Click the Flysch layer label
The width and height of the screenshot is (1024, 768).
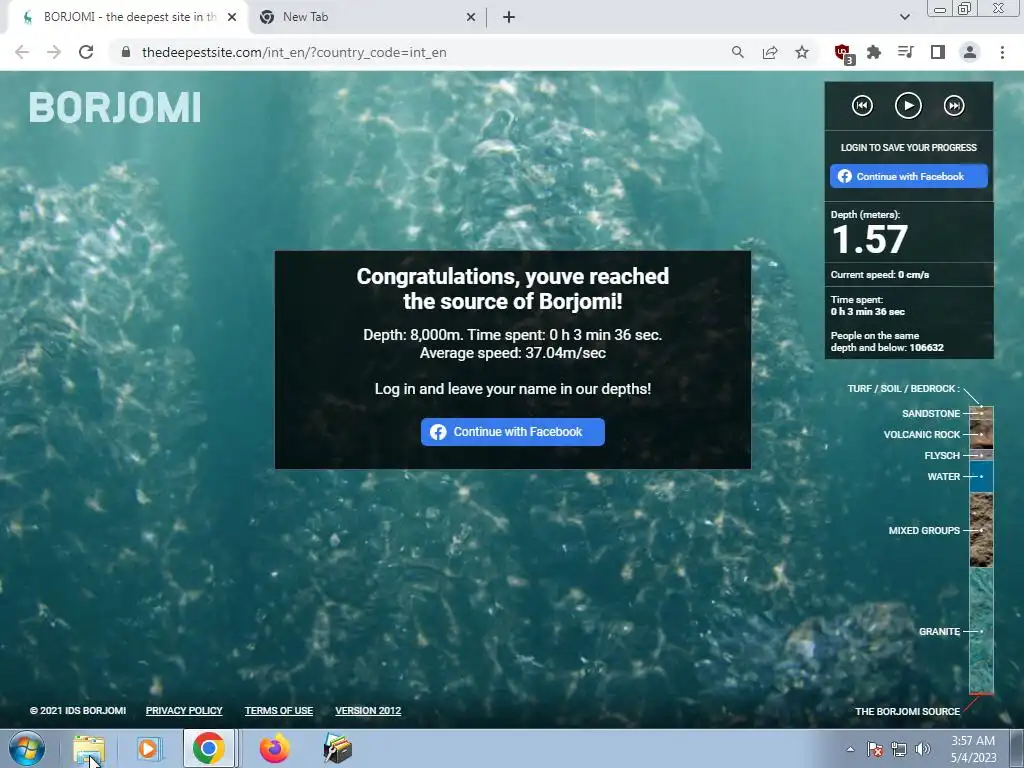point(942,455)
